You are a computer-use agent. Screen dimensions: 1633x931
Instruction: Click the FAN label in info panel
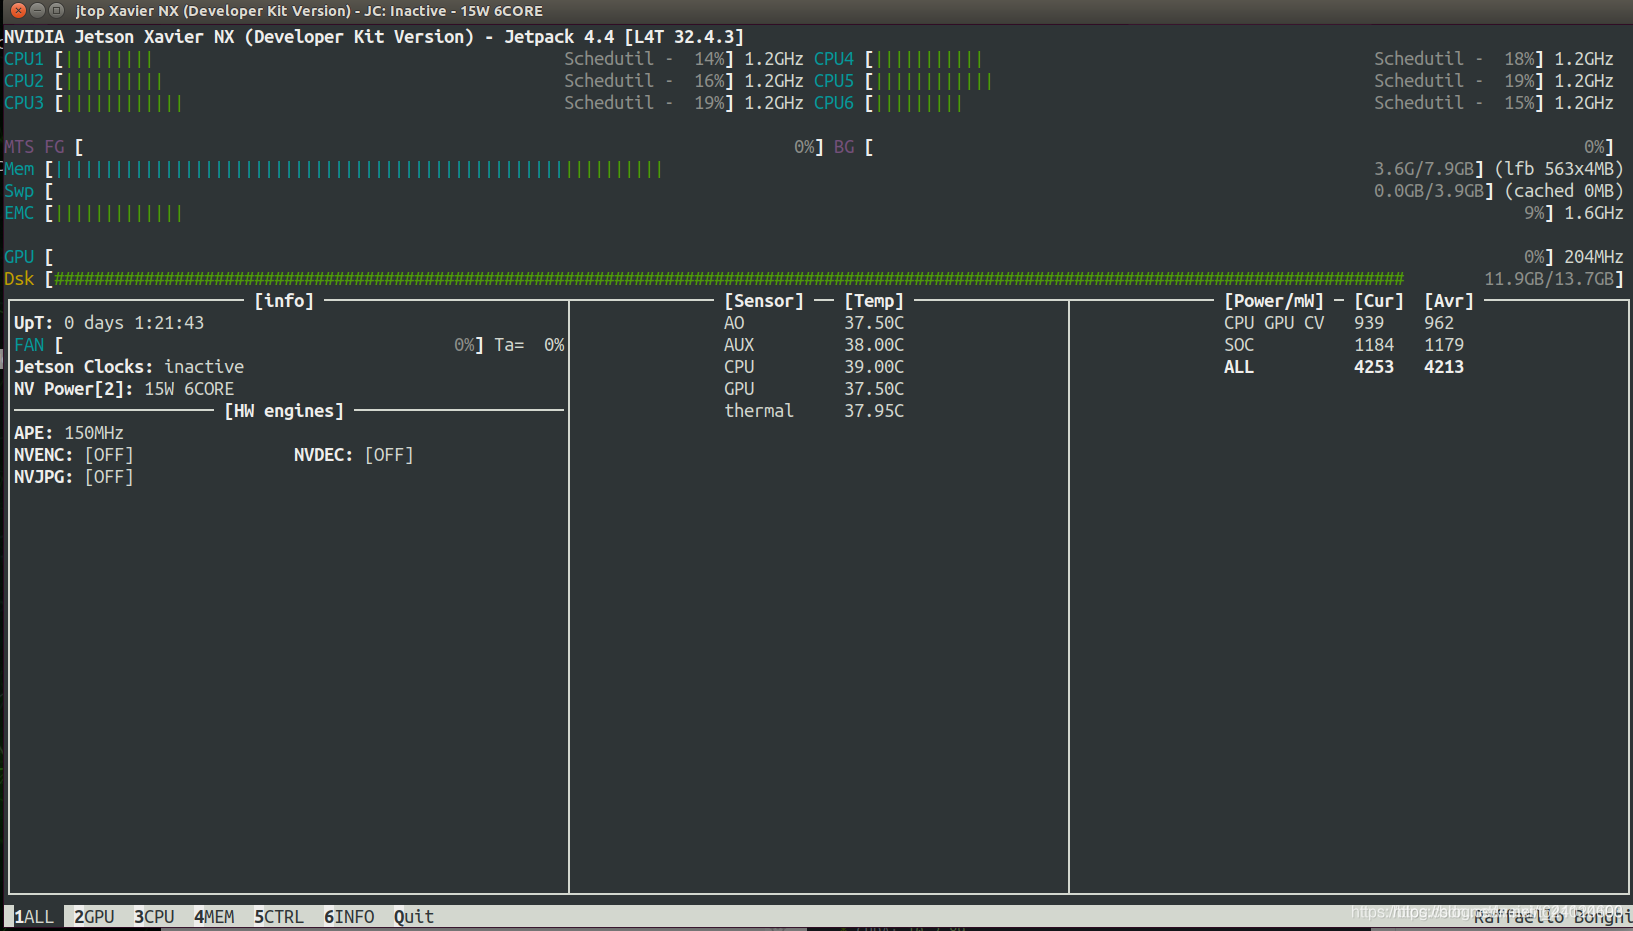[29, 345]
